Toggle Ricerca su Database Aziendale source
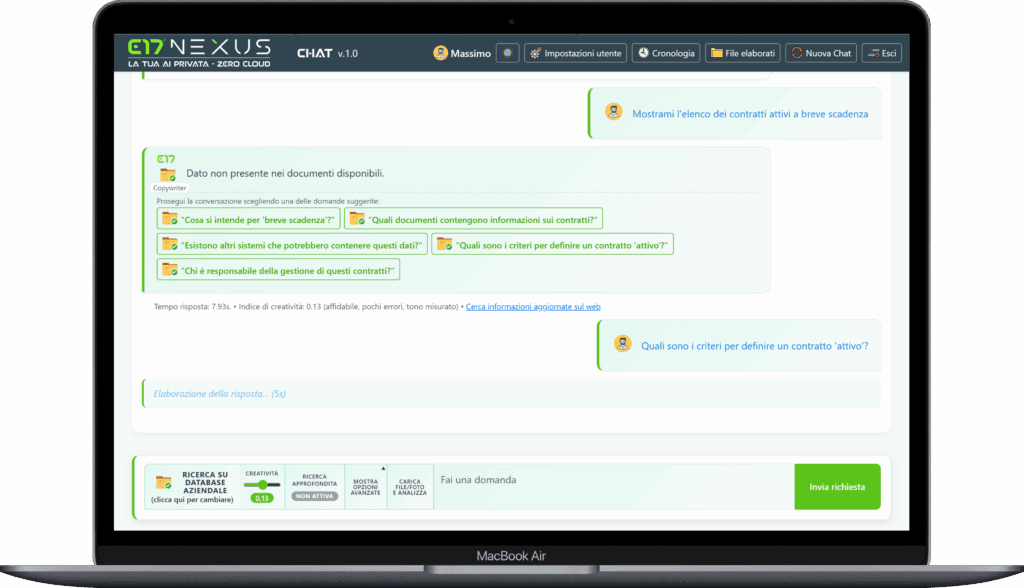Image resolution: width=1024 pixels, height=588 pixels. pyautogui.click(x=203, y=484)
